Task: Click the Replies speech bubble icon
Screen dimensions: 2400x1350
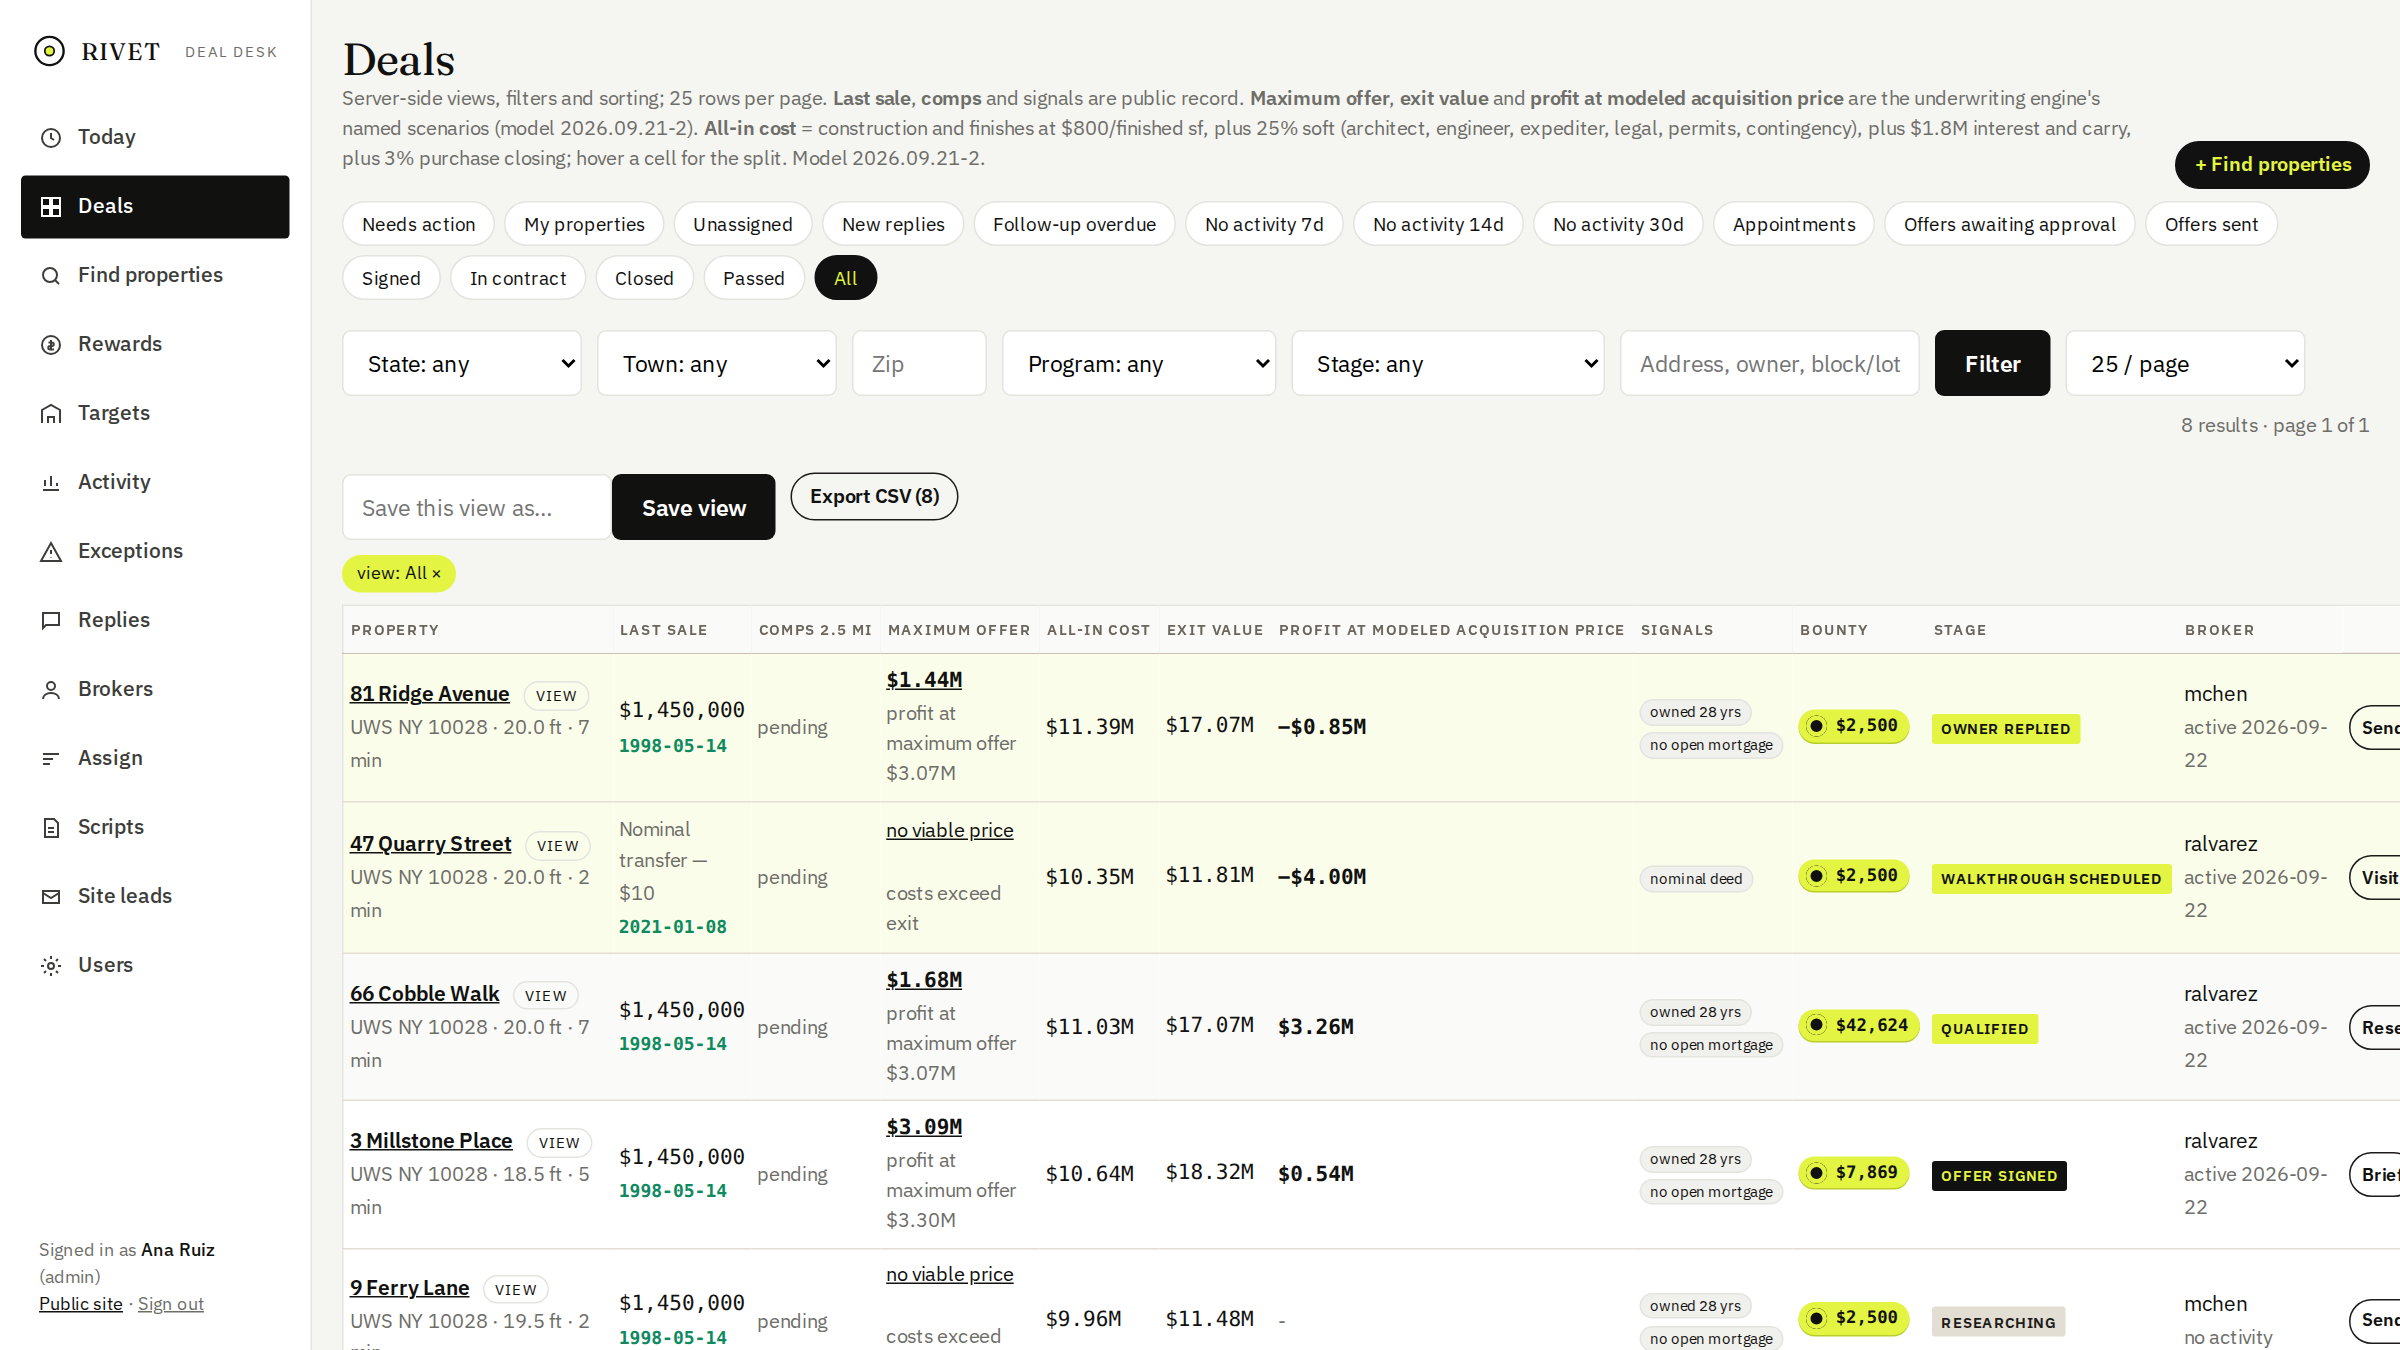Action: click(51, 620)
